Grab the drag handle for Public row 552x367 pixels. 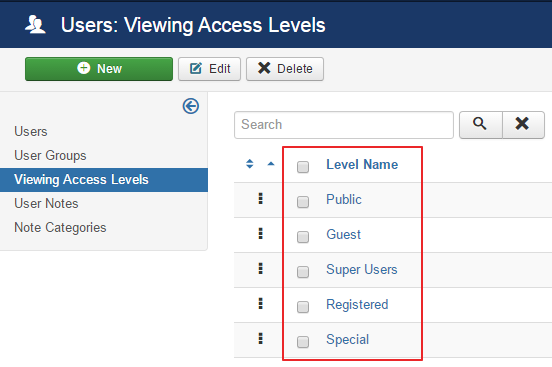click(x=261, y=199)
